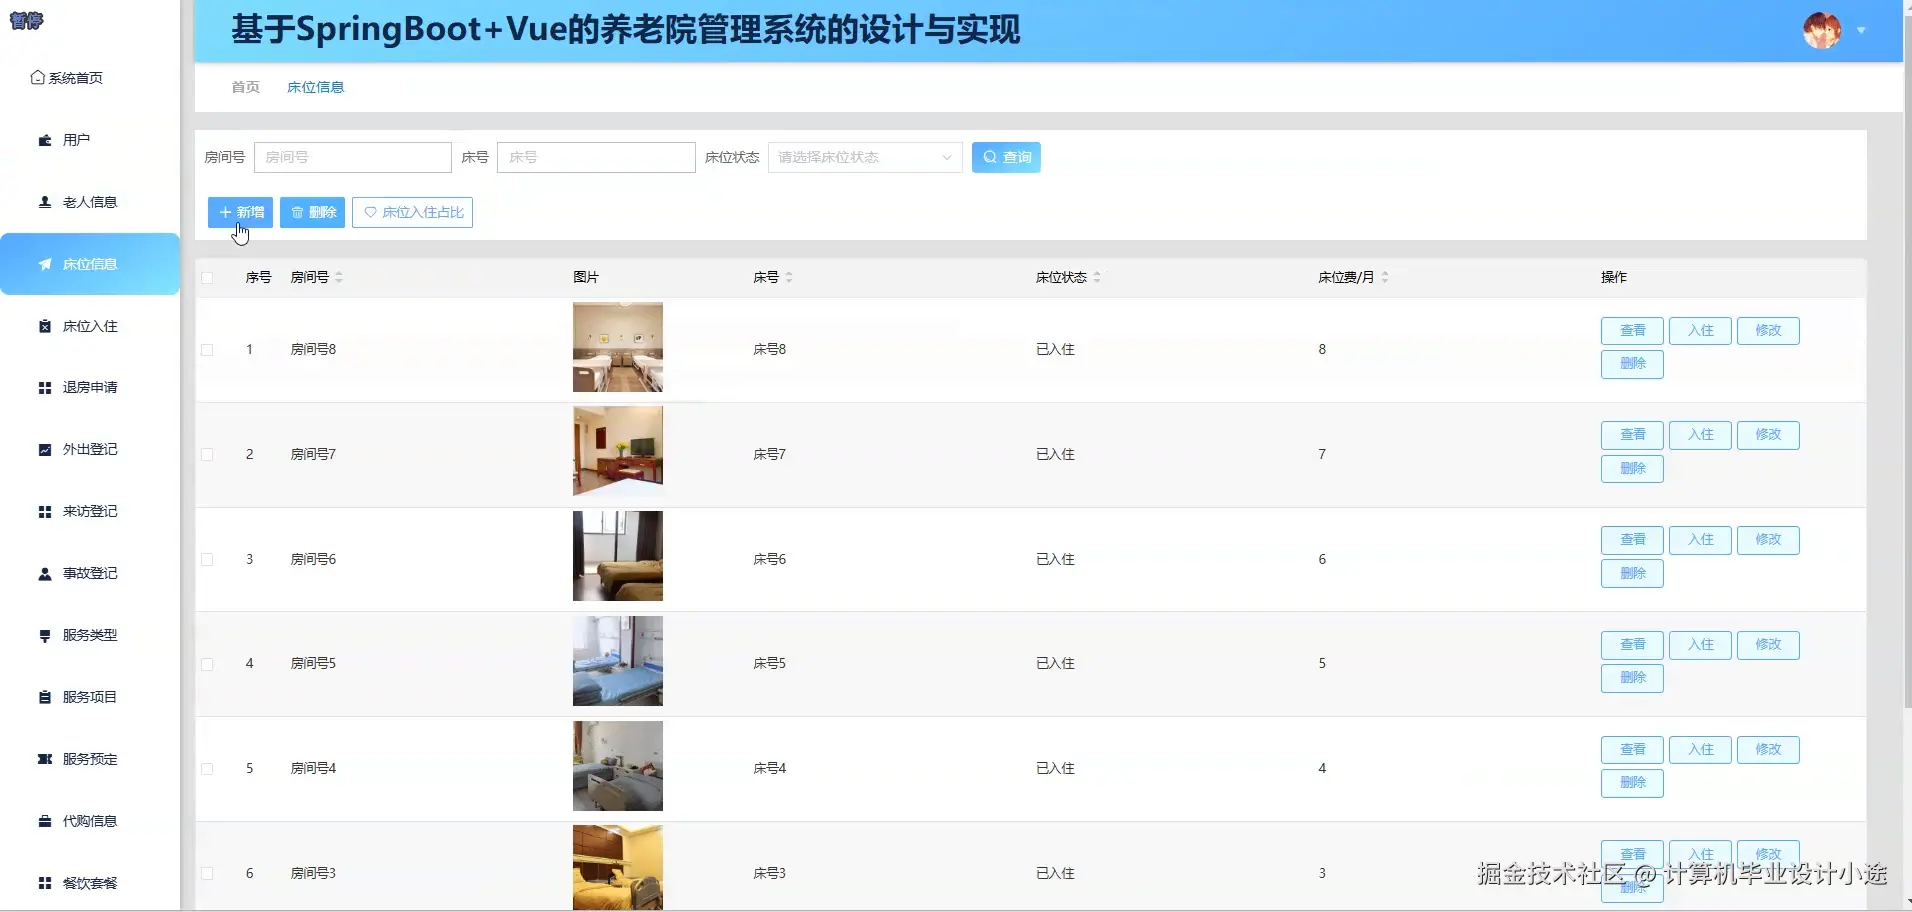Open the 餐饮套餐 section
Image resolution: width=1912 pixels, height=912 pixels.
coord(89,883)
